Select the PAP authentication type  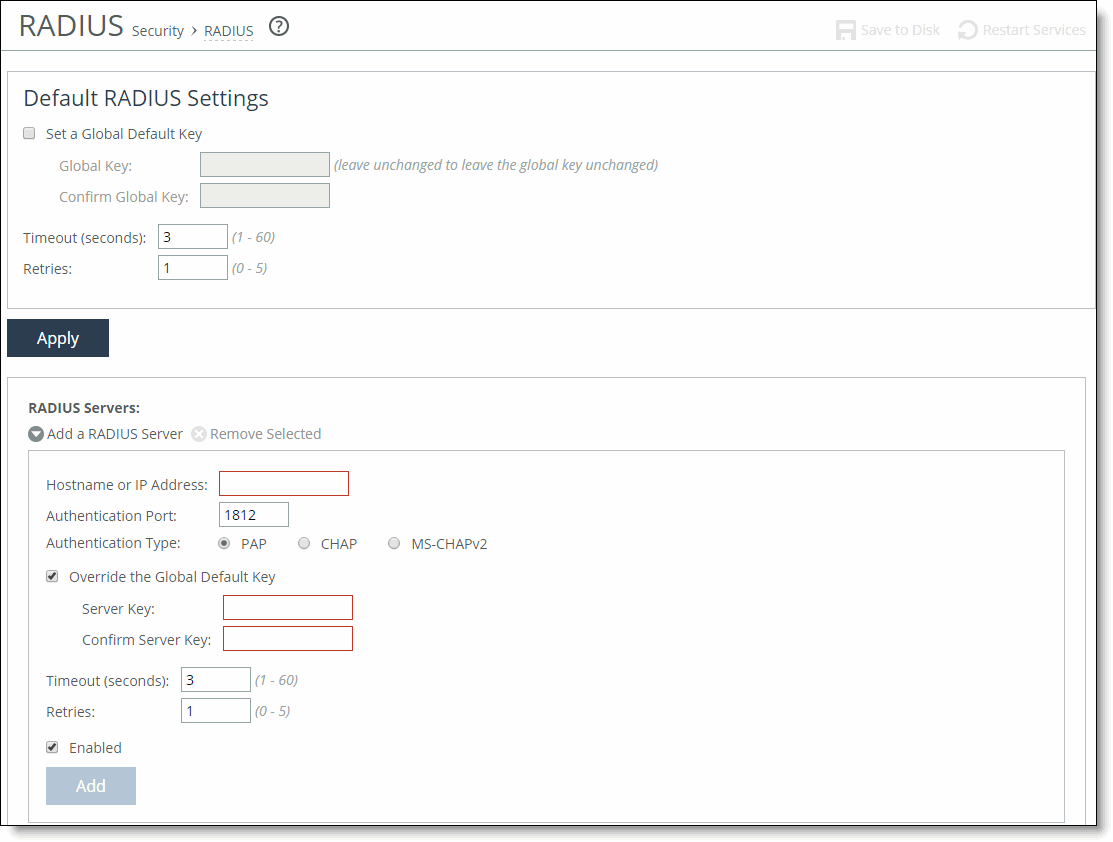pyautogui.click(x=224, y=543)
